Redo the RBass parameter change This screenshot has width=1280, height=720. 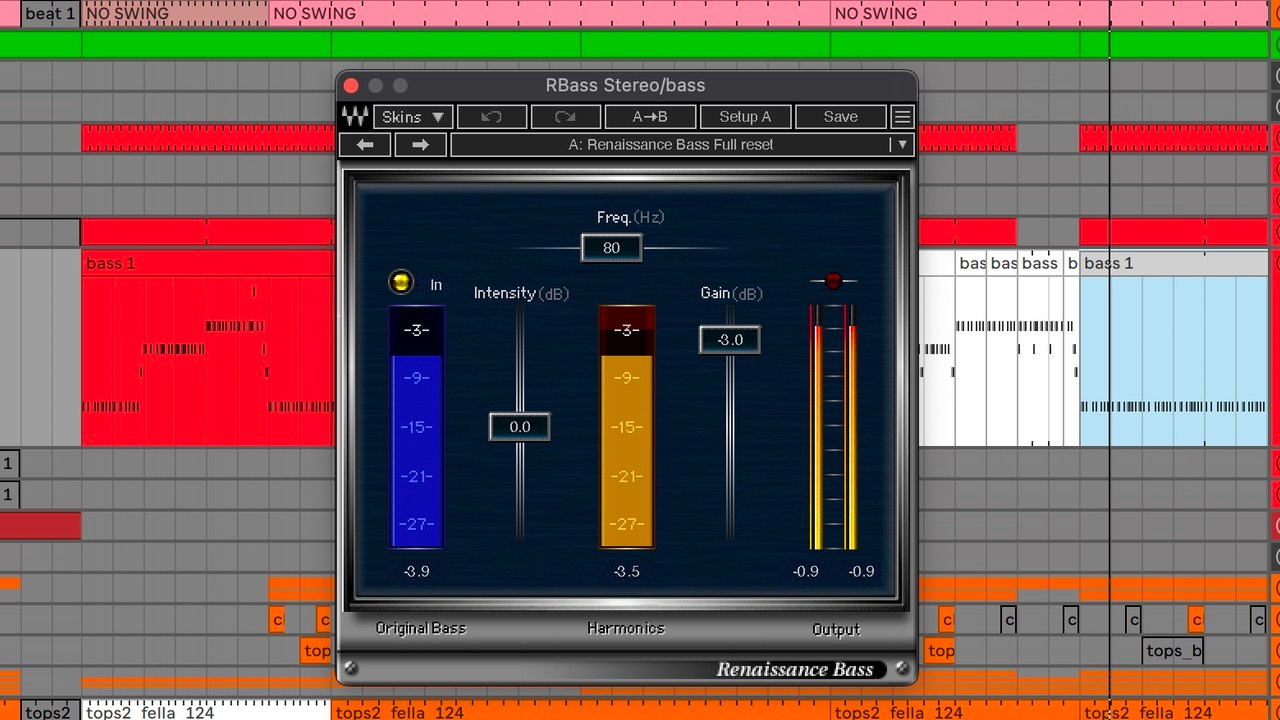coord(565,117)
